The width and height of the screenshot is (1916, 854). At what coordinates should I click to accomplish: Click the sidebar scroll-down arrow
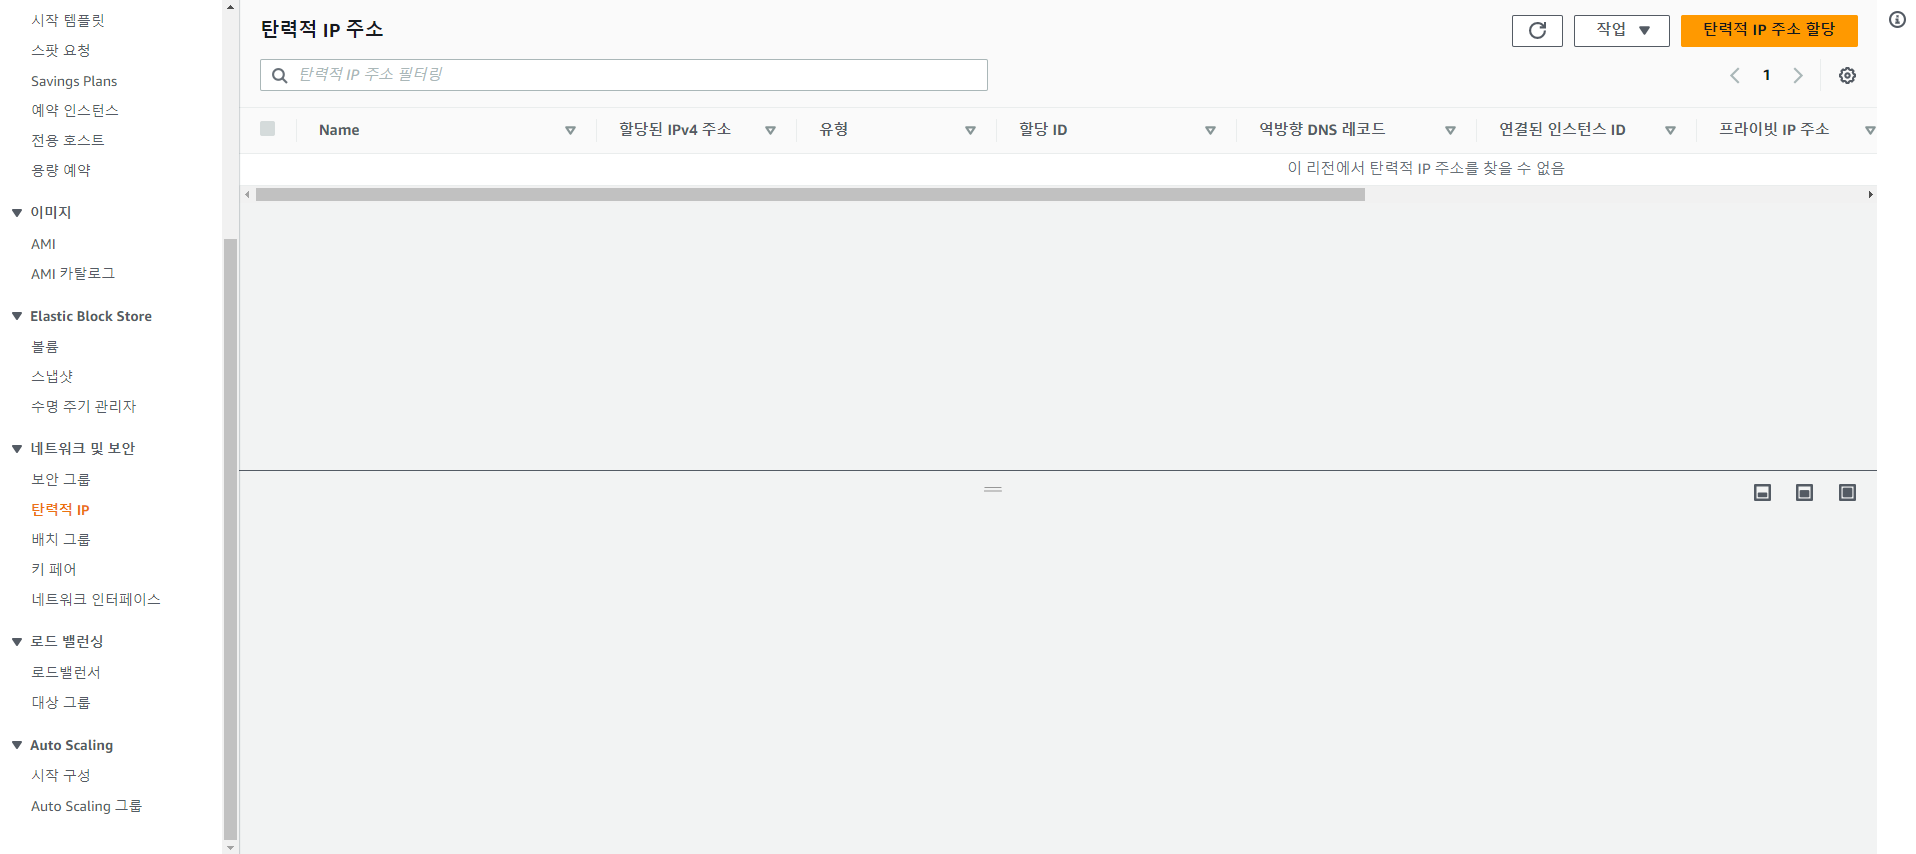pos(231,847)
